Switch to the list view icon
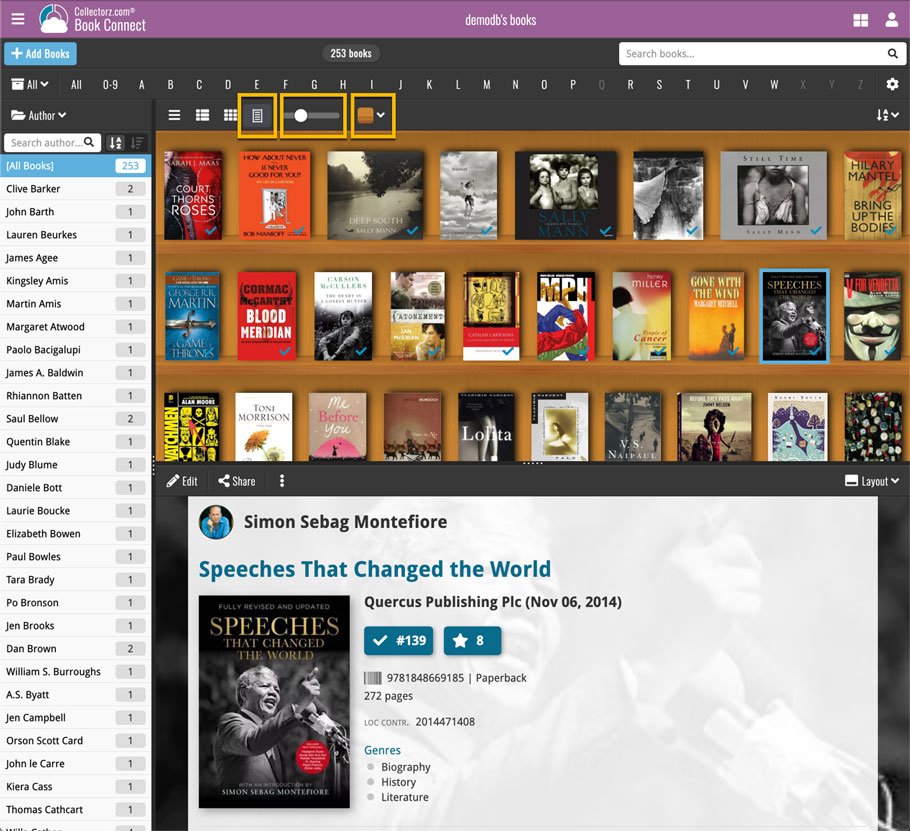 coord(174,115)
